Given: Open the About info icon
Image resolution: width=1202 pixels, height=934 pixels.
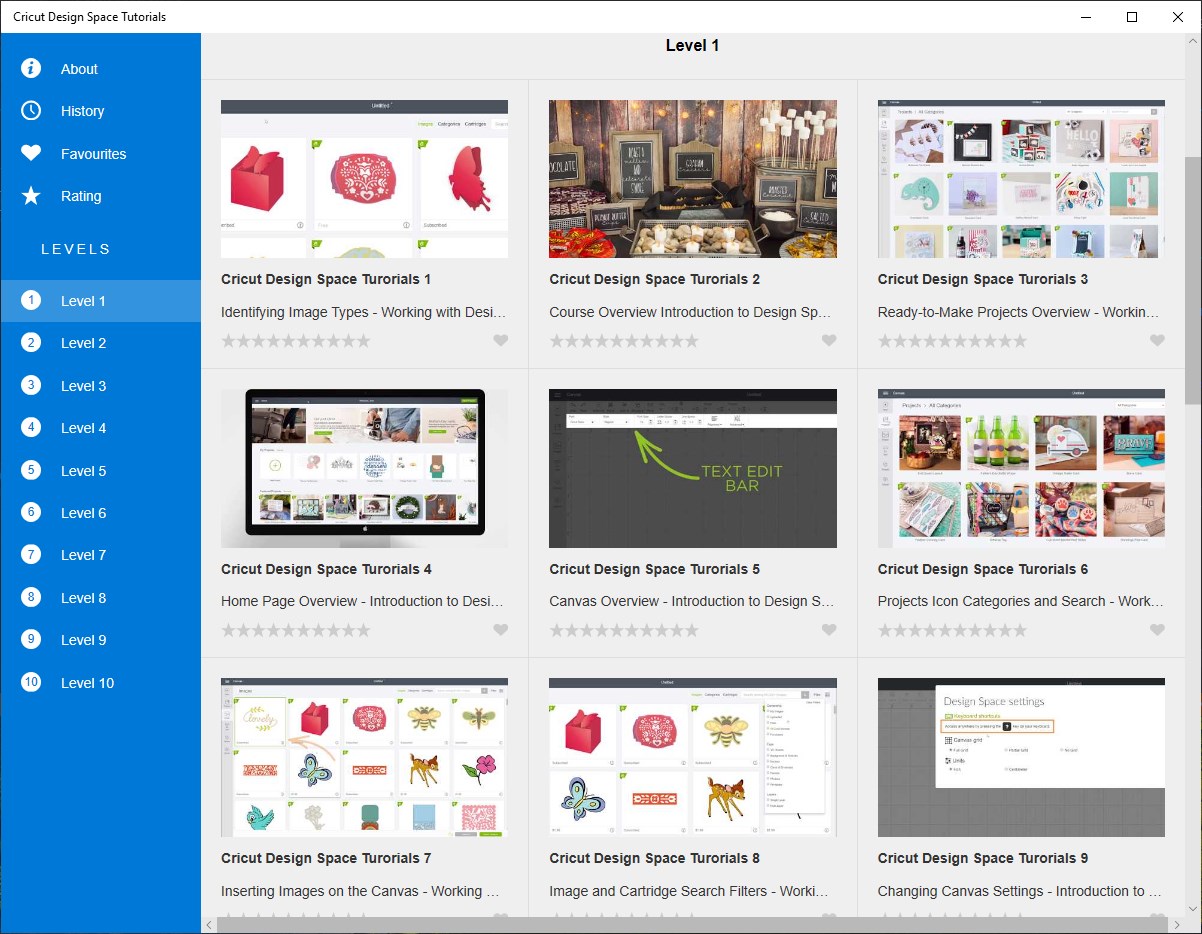Looking at the screenshot, I should point(31,68).
